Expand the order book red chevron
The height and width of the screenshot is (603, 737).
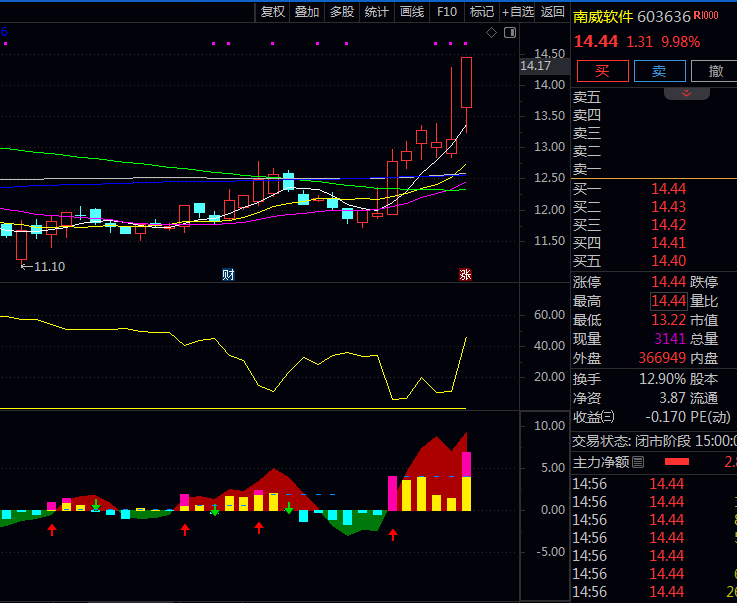[687, 93]
